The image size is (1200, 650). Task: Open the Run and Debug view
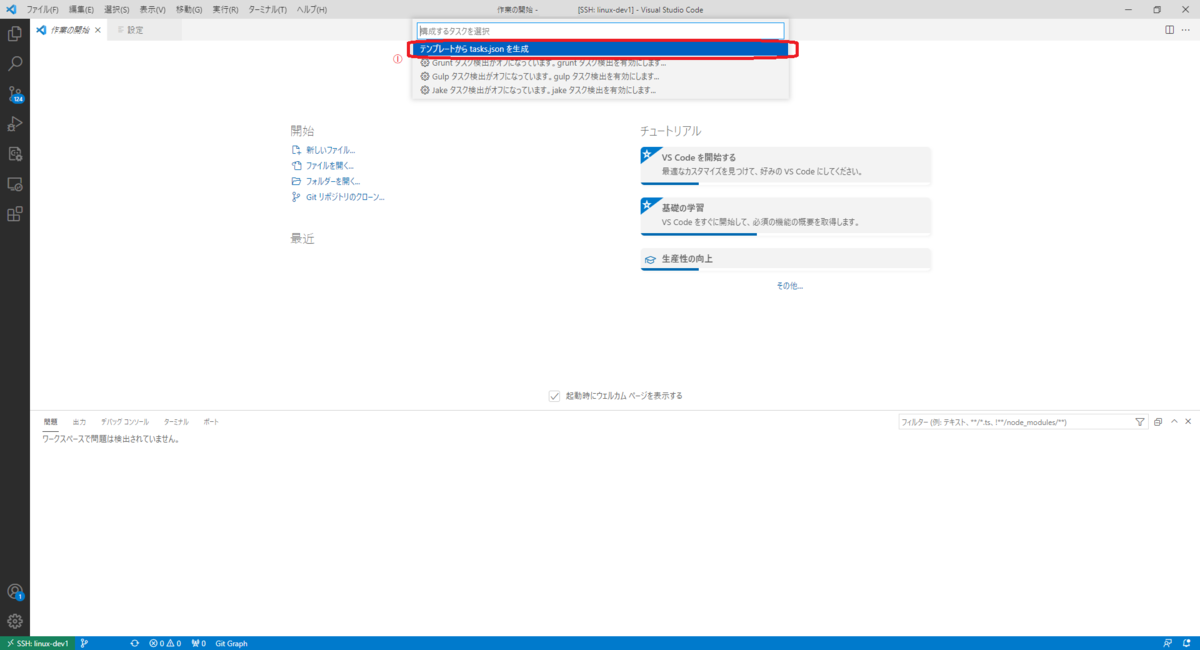click(15, 124)
